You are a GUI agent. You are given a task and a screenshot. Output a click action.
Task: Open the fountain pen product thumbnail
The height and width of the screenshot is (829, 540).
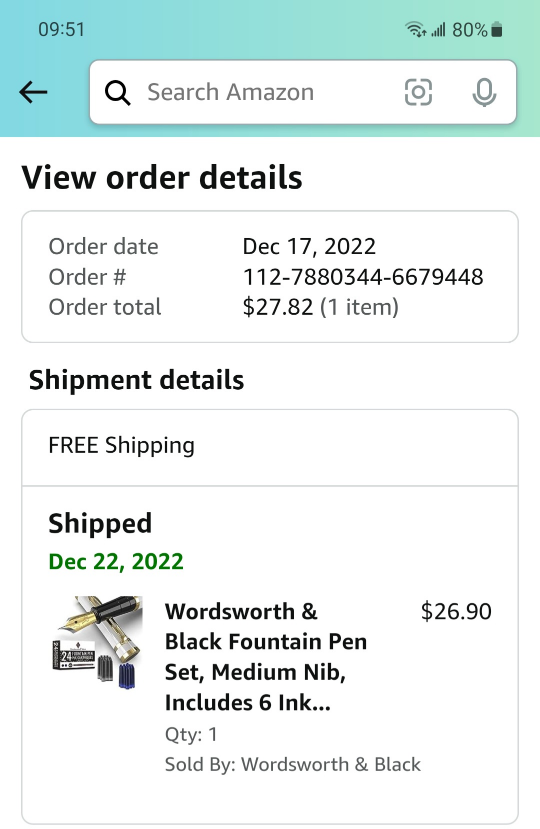click(98, 643)
